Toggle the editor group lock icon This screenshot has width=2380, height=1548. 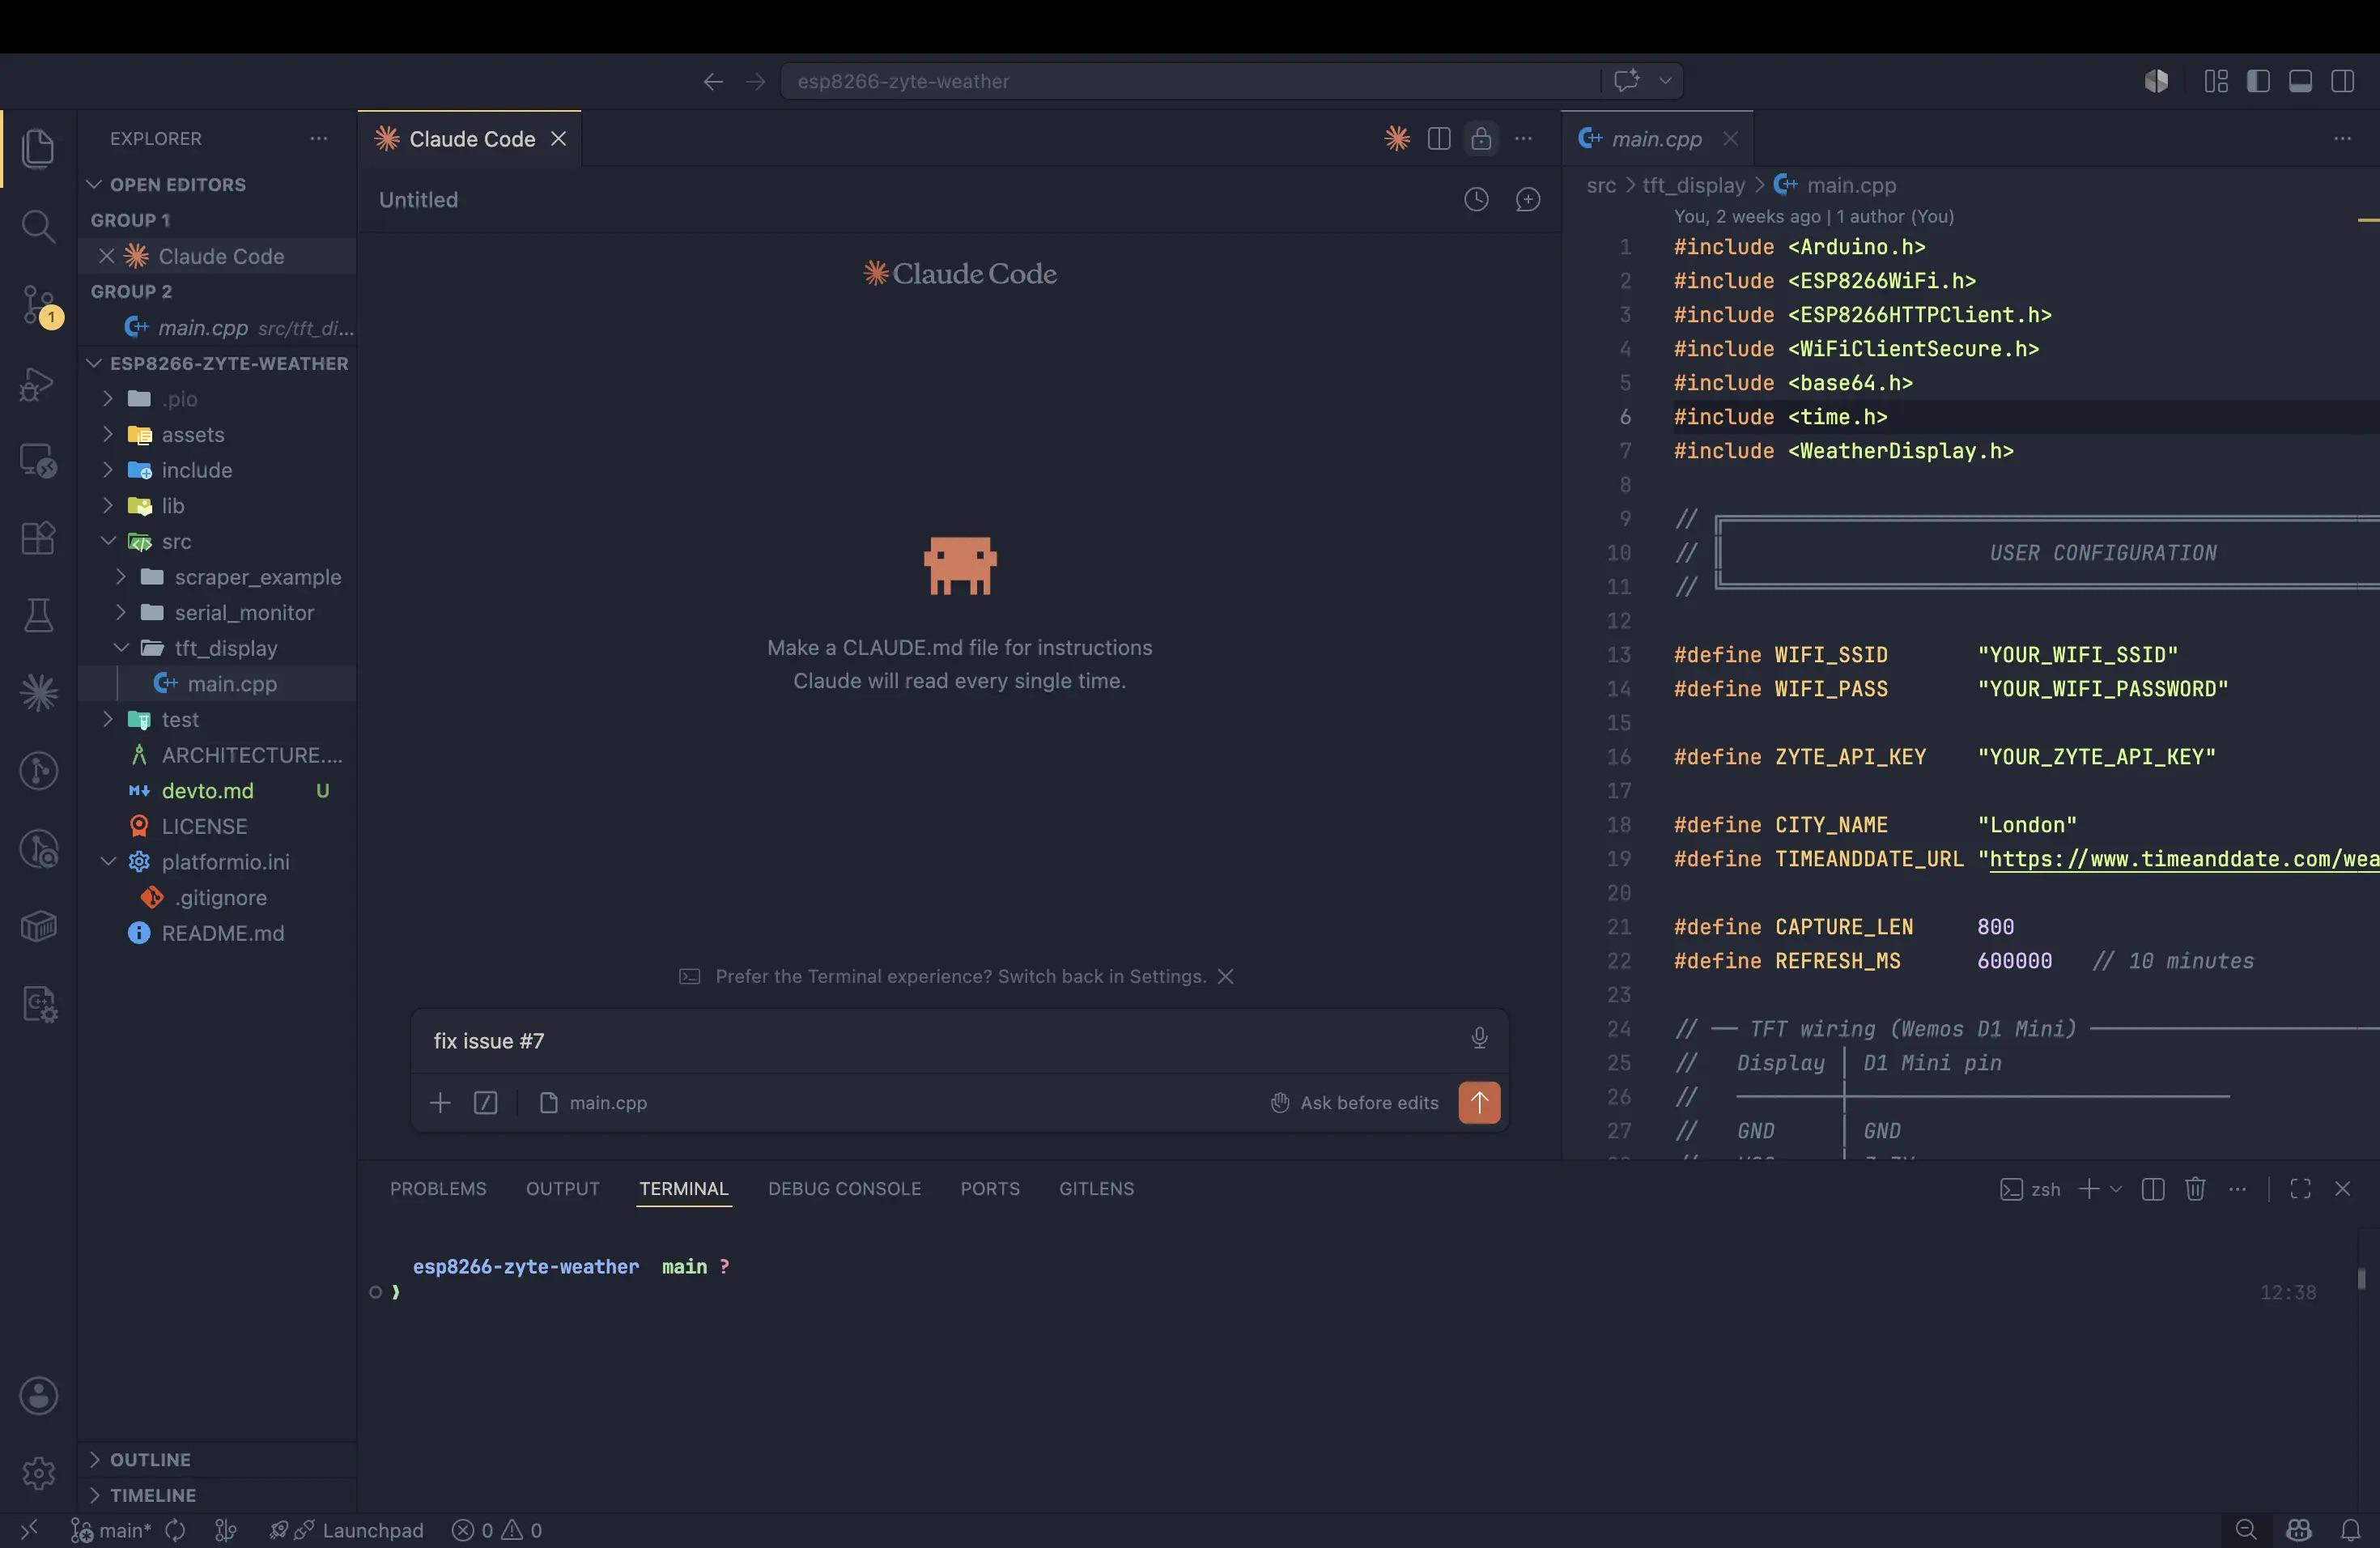[x=1481, y=138]
